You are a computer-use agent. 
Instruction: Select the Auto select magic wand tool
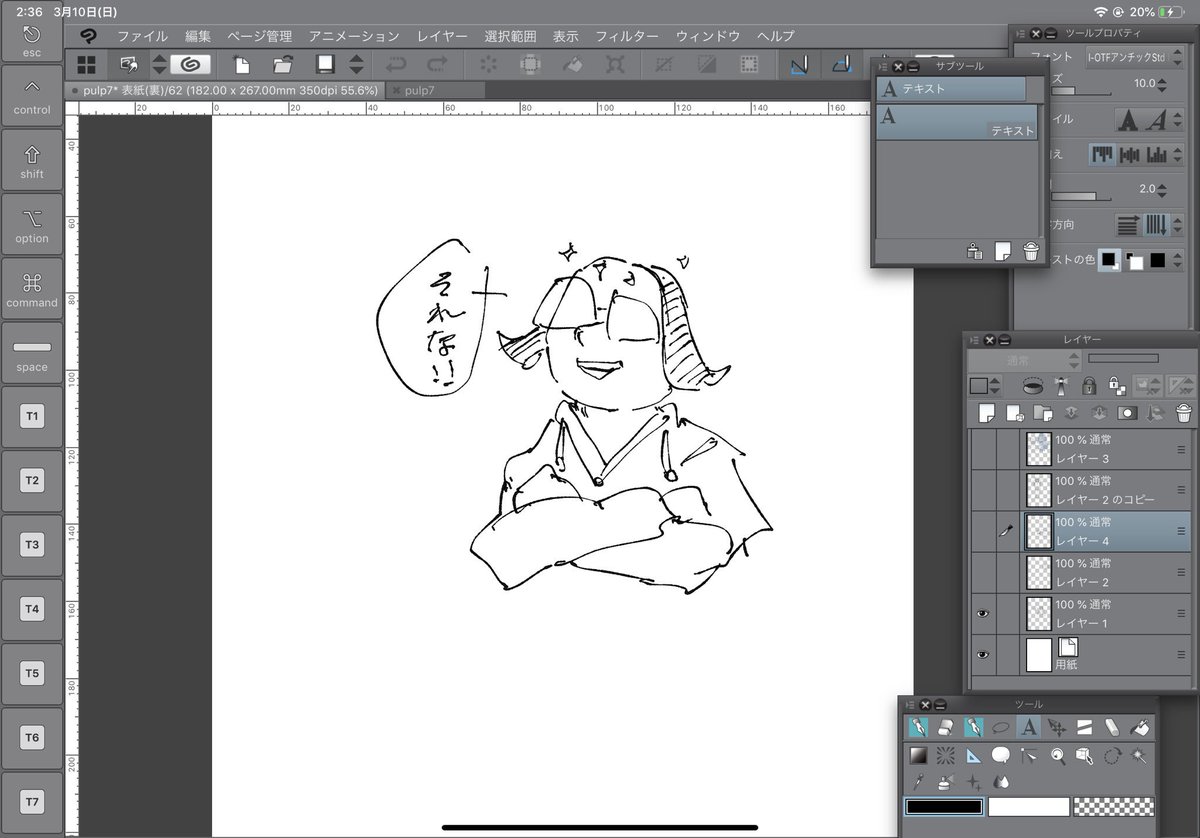[x=1138, y=755]
